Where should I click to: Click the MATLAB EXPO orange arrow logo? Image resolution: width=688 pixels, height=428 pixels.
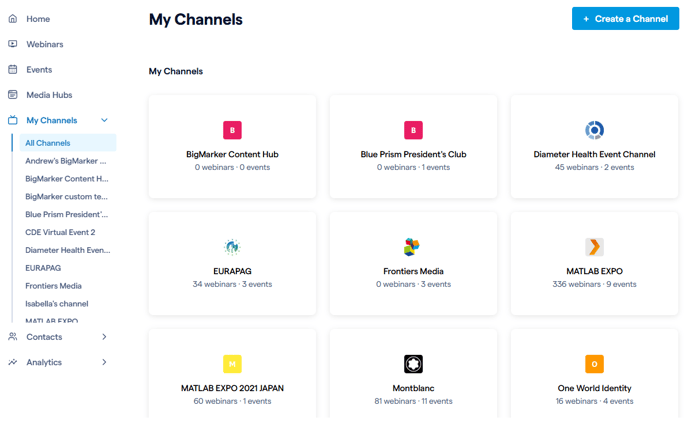pyautogui.click(x=595, y=247)
